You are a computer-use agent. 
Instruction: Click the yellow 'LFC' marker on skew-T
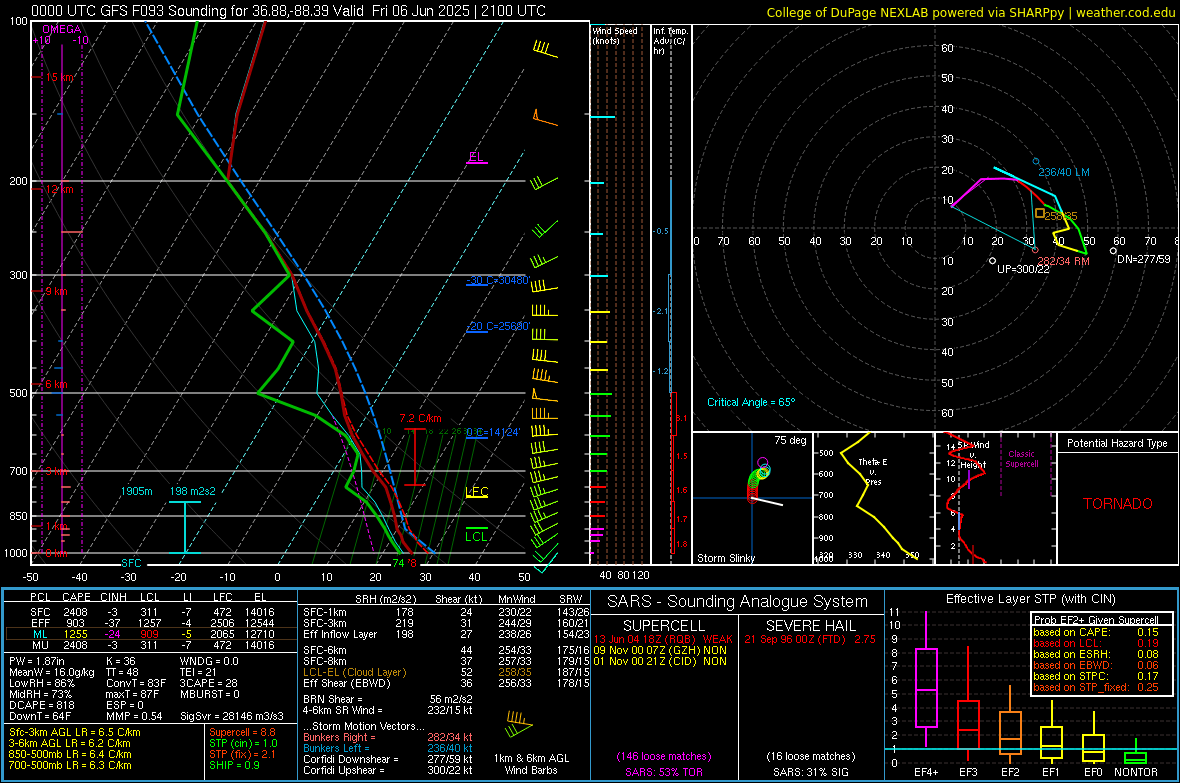pyautogui.click(x=476, y=492)
